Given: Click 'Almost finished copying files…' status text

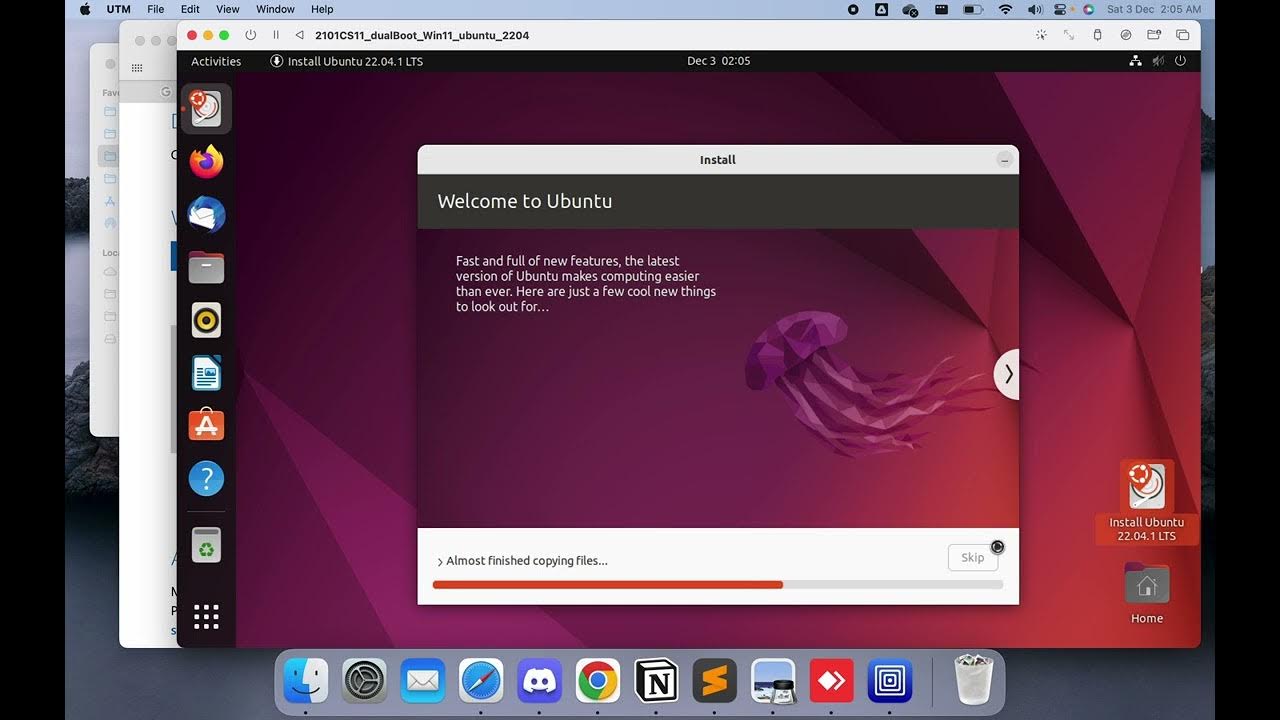Looking at the screenshot, I should [527, 561].
